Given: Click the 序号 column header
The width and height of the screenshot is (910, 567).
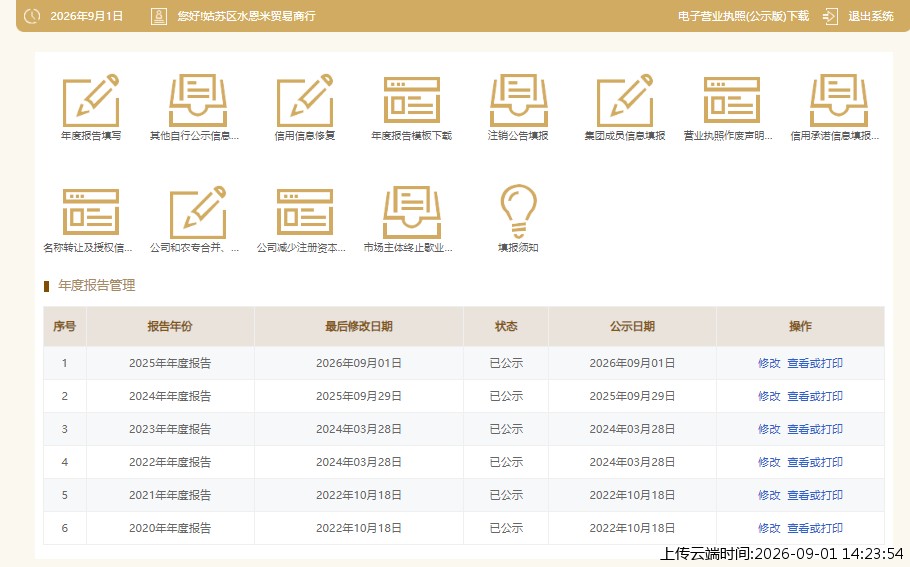Looking at the screenshot, I should tap(64, 327).
